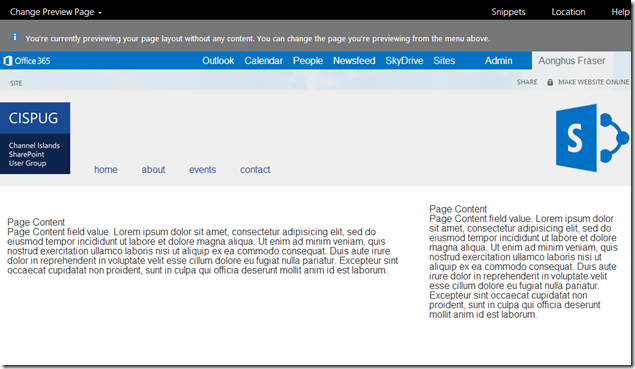Viewport: 635px width, 369px height.
Task: Click the preview notification message text
Action: coord(258,38)
